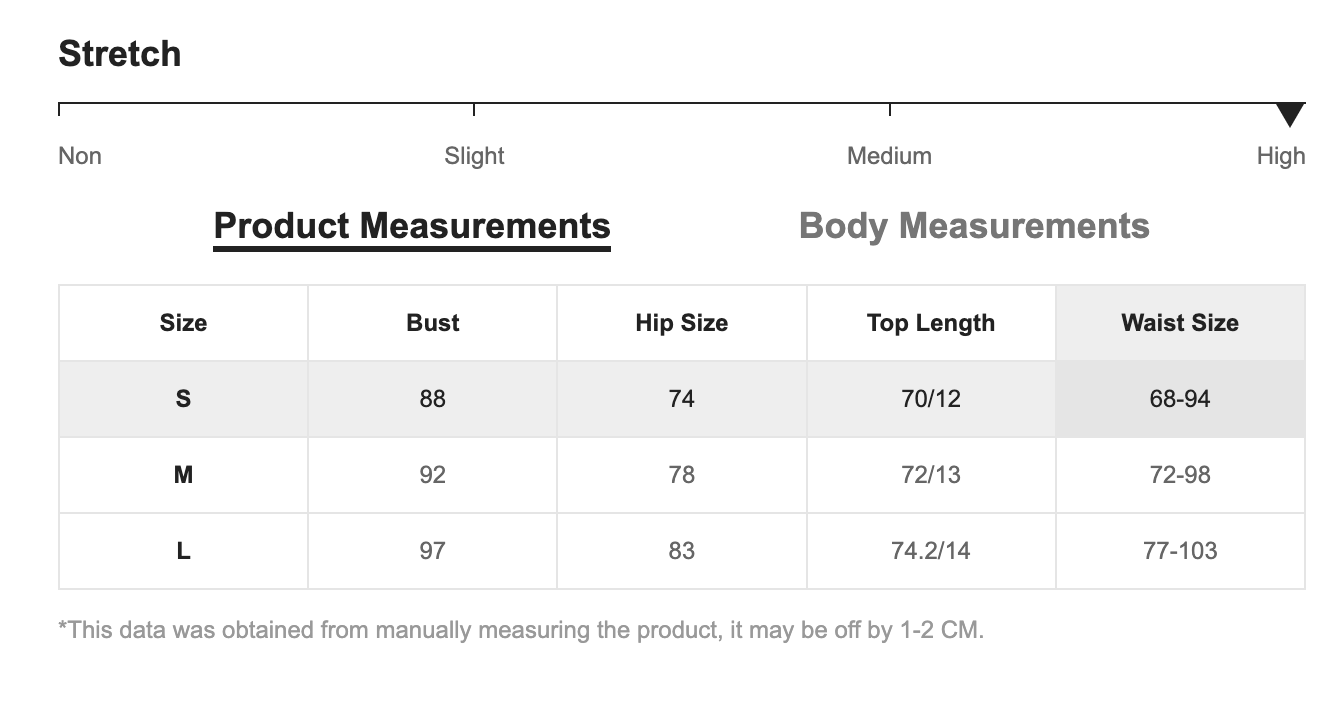This screenshot has width=1334, height=708.
Task: Click the High stretch triangle marker
Action: point(1290,114)
